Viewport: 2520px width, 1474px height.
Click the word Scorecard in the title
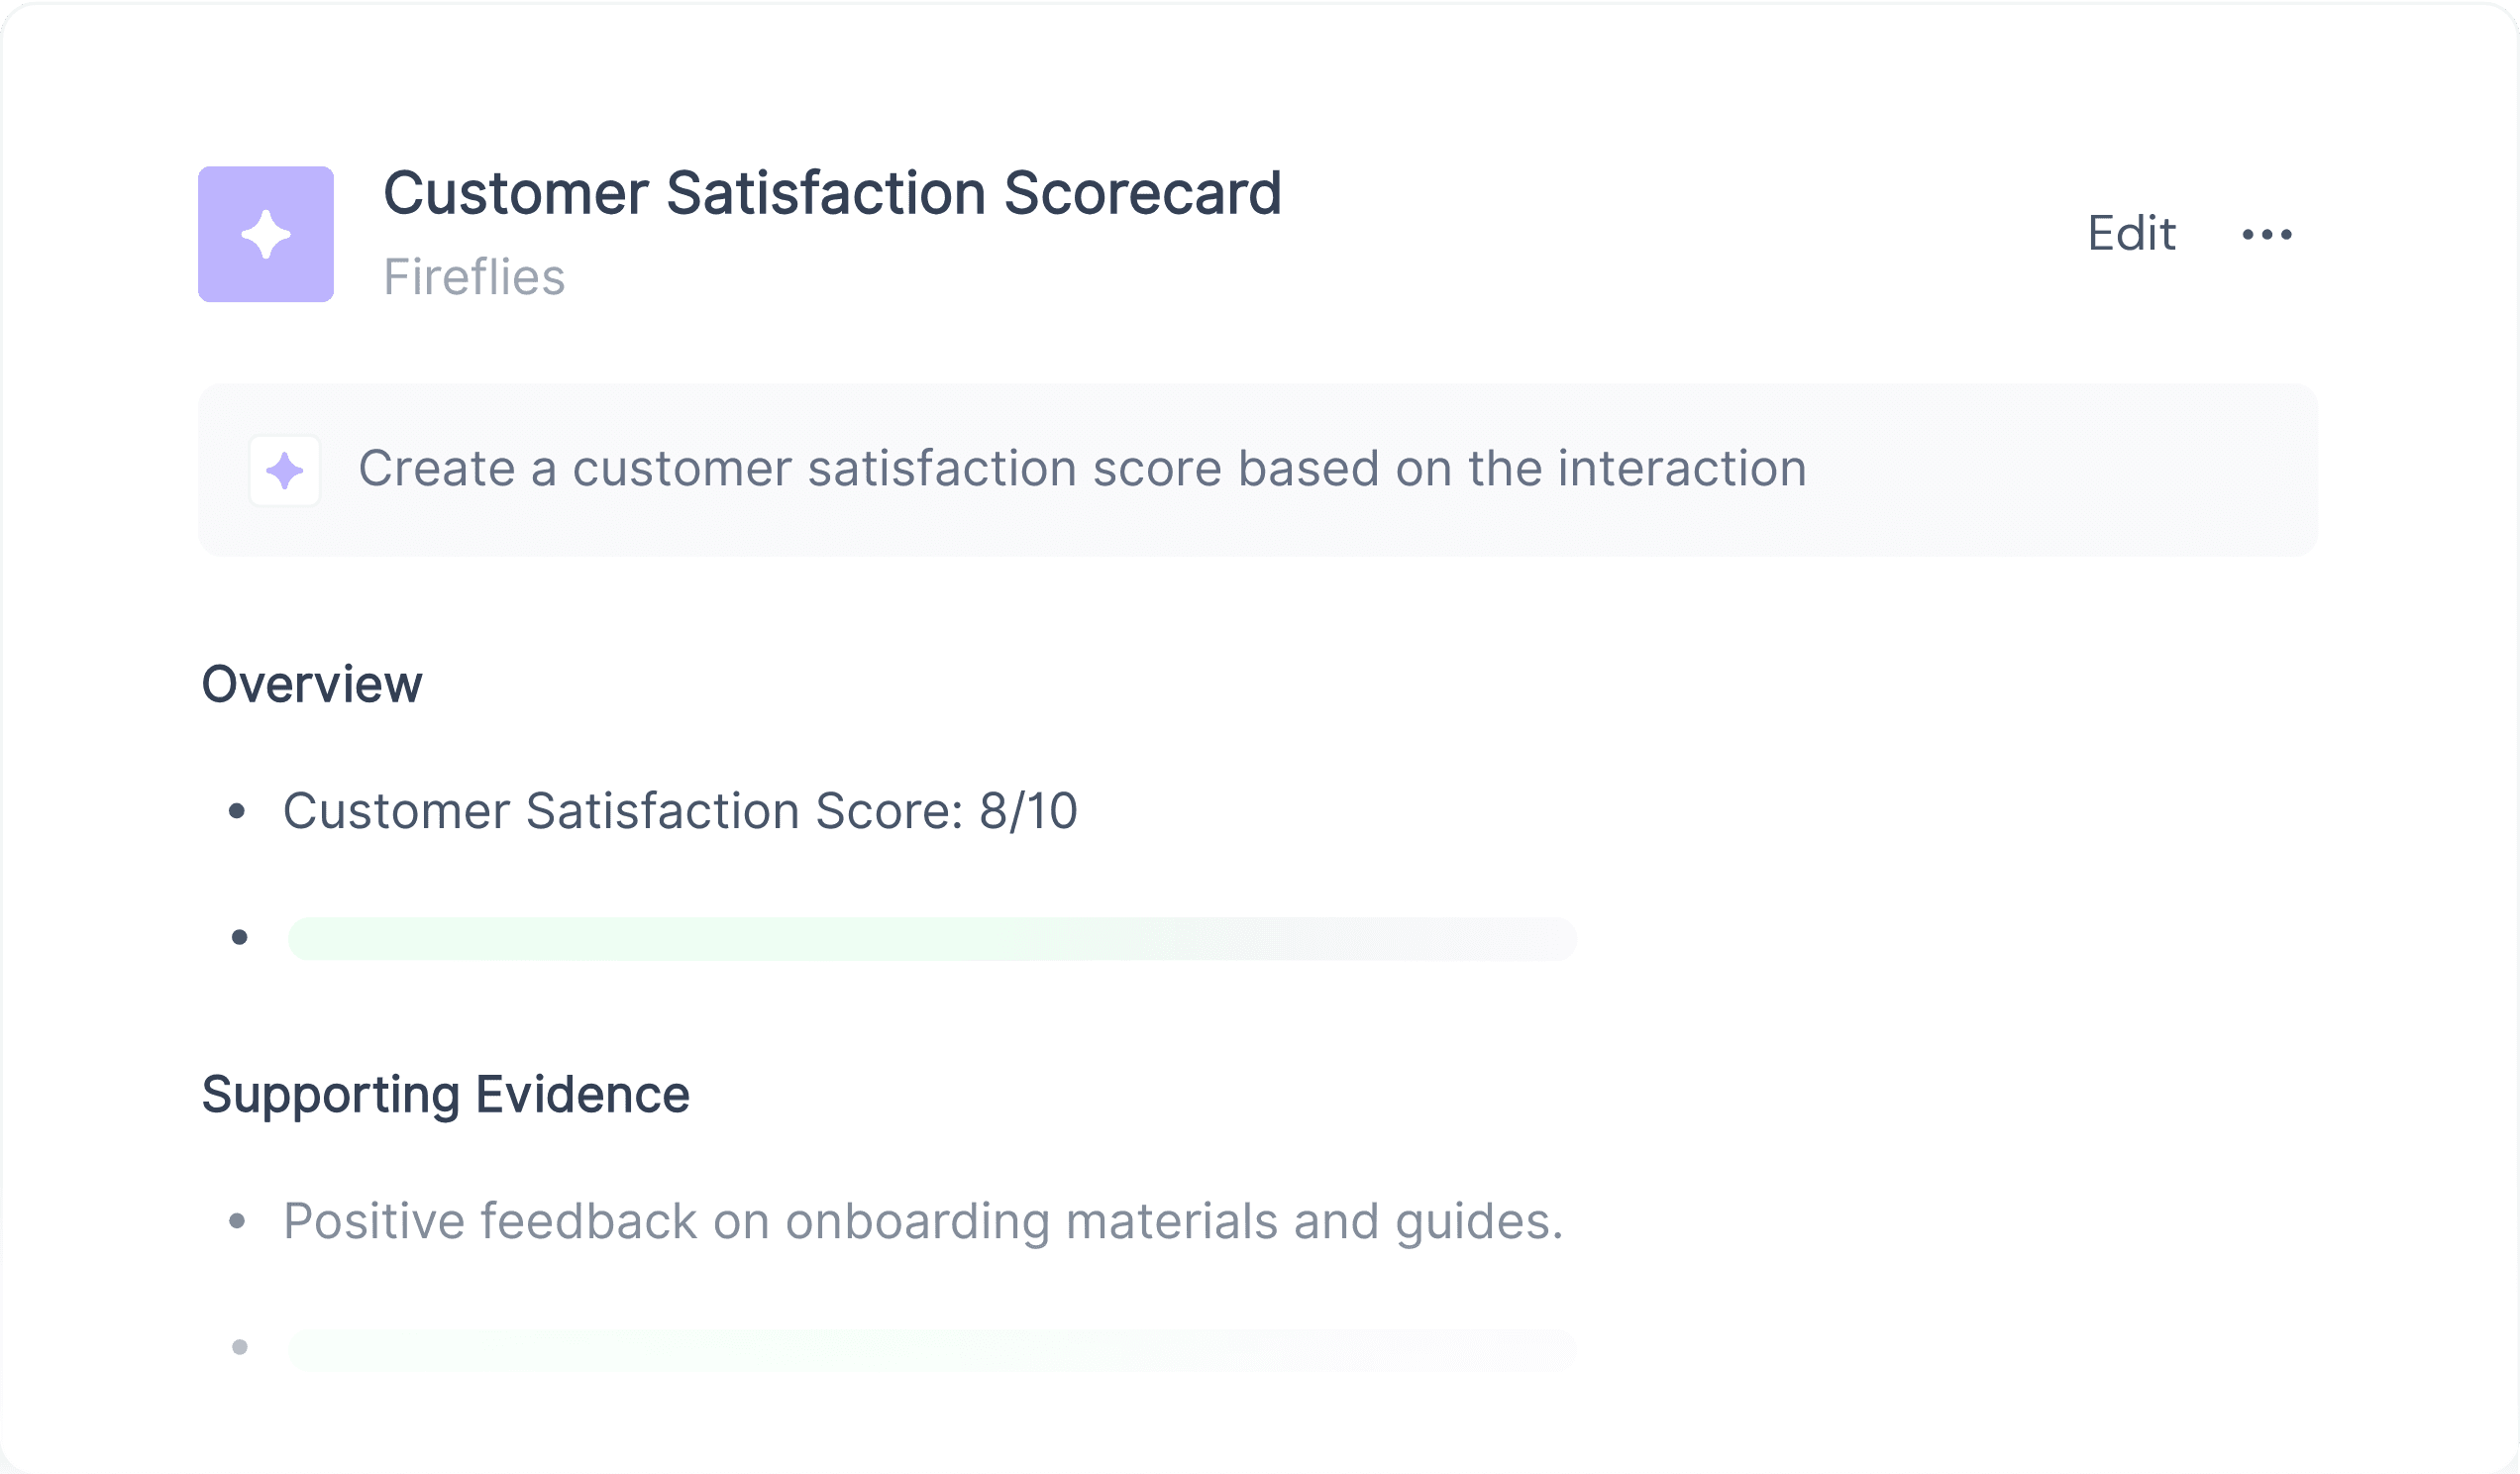pyautogui.click(x=1142, y=192)
